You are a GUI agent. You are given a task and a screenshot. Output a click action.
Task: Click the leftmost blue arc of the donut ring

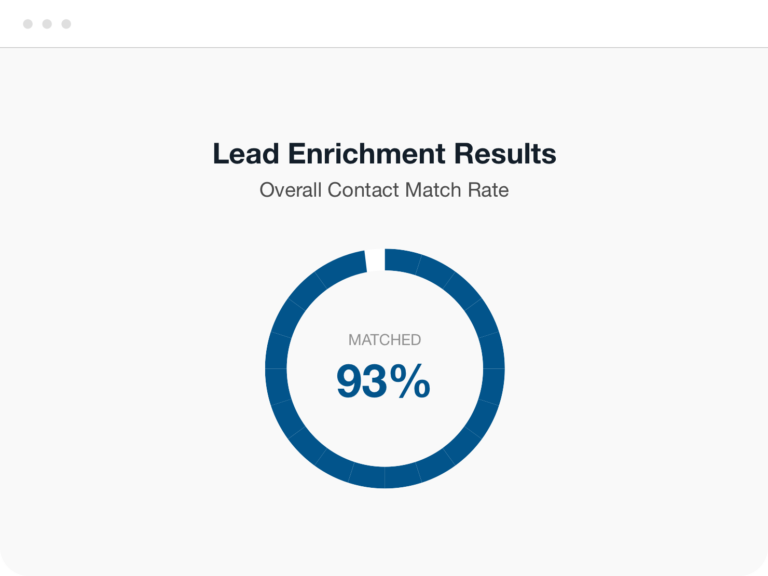pos(276,368)
